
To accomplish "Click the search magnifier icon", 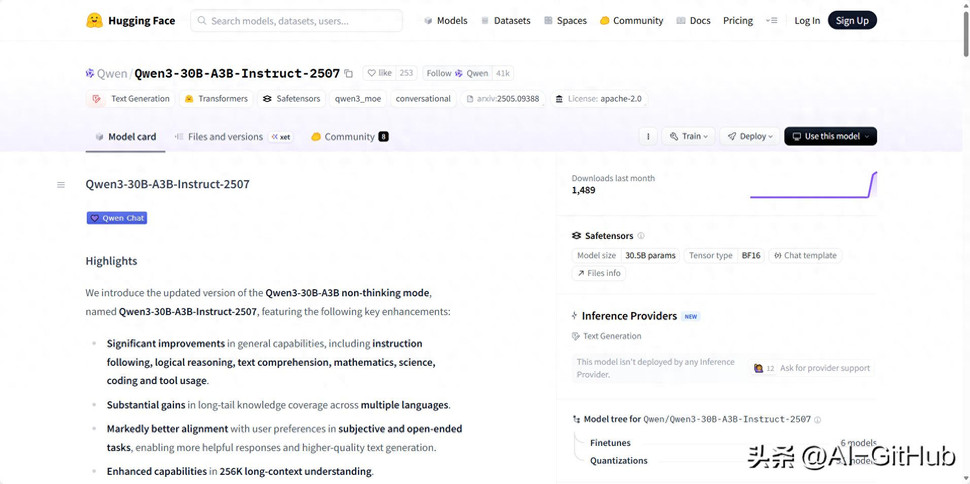I will tap(202, 20).
